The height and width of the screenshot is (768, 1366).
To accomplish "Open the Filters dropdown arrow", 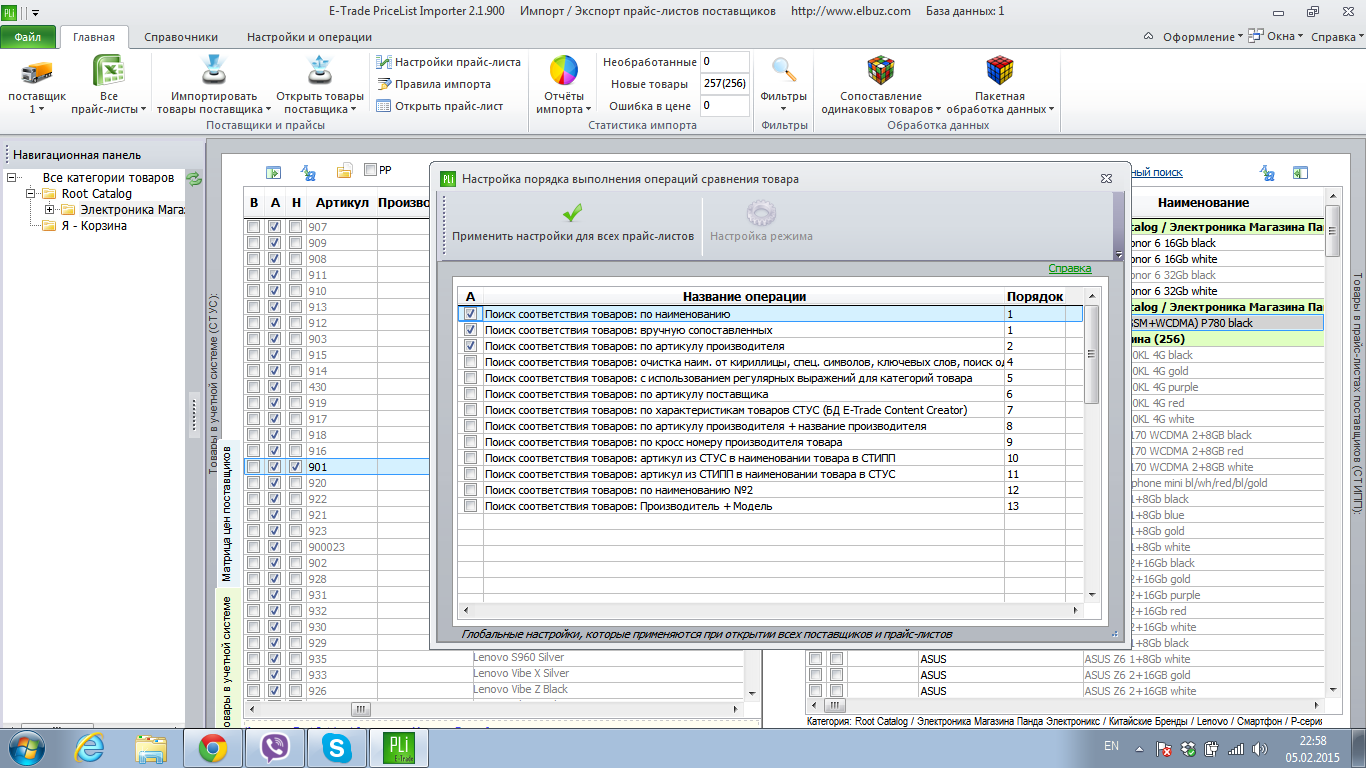I will click(784, 109).
